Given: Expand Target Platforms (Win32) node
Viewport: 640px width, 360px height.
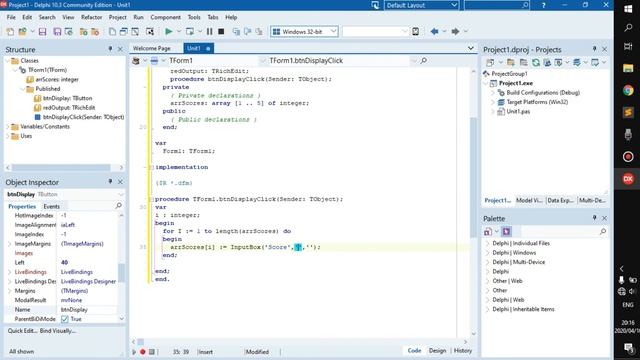Looking at the screenshot, I should tap(493, 102).
